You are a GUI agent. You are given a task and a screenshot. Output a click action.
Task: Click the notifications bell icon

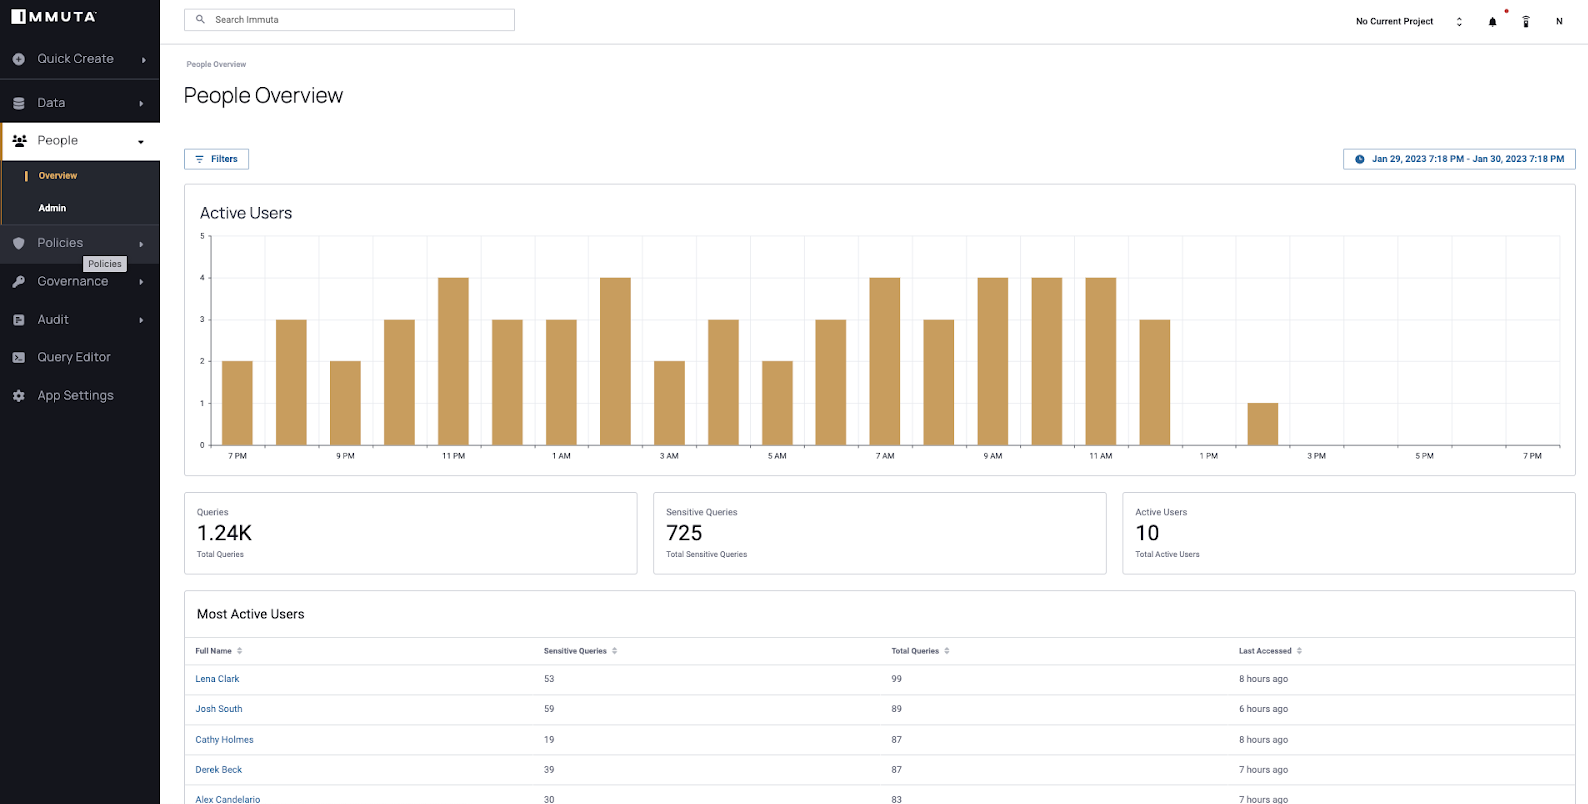pos(1492,21)
